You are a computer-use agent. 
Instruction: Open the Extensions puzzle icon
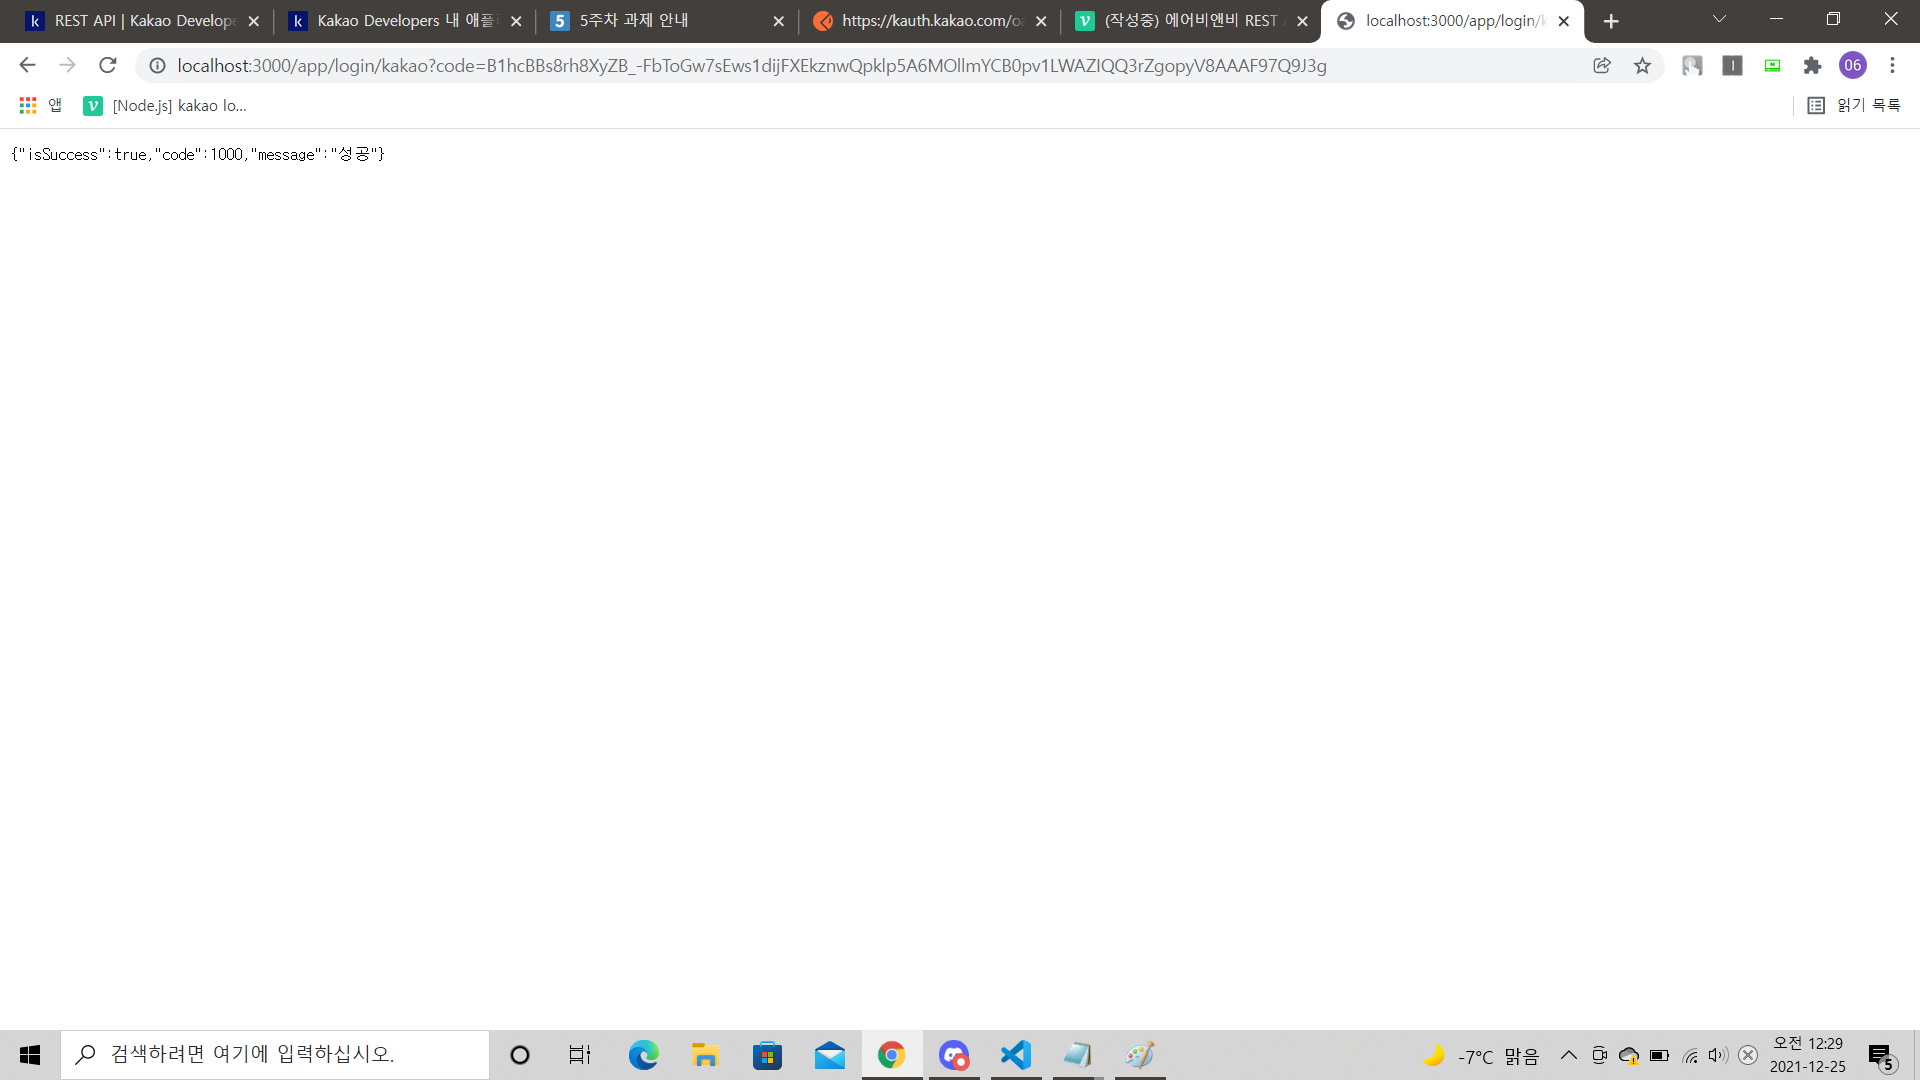pyautogui.click(x=1812, y=66)
